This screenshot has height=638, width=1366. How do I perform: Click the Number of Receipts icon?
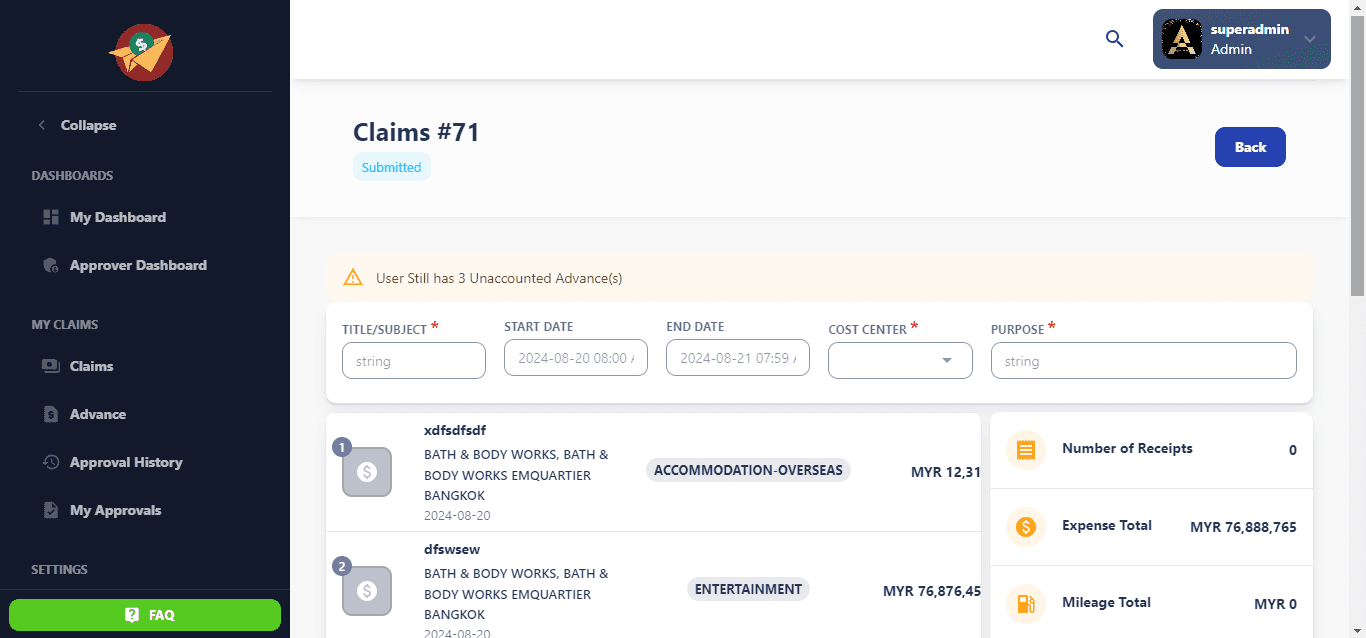coord(1025,450)
